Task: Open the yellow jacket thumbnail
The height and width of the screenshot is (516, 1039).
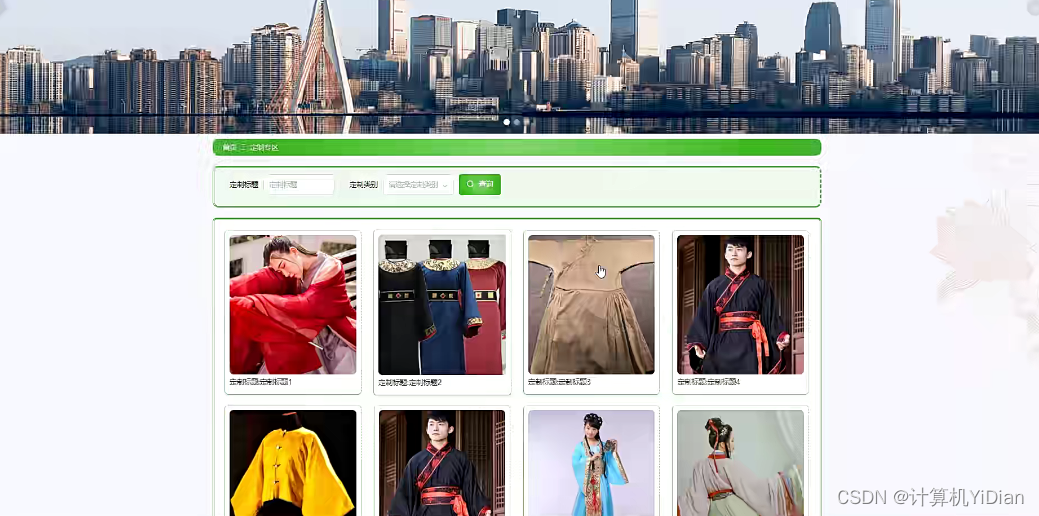Action: [293, 463]
